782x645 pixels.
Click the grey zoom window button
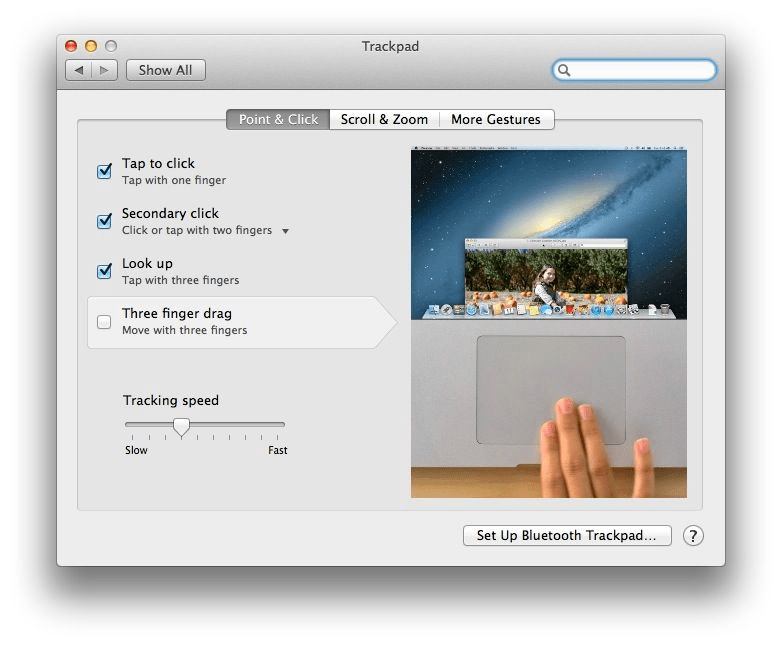tap(111, 46)
